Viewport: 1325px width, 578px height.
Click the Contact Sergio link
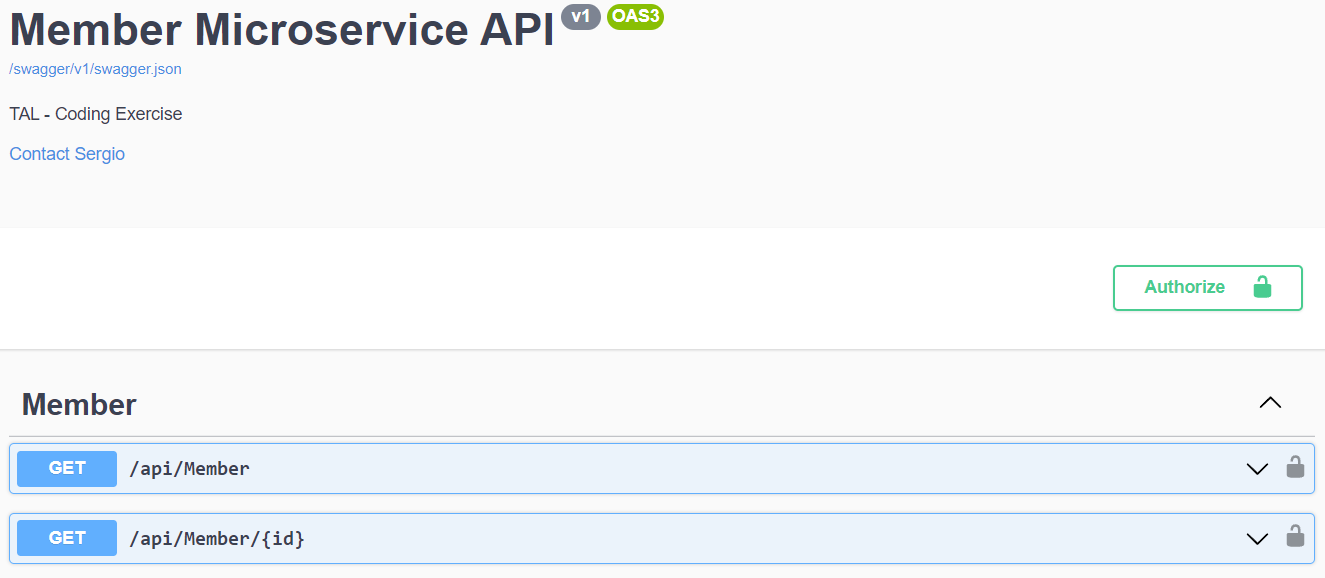point(66,153)
